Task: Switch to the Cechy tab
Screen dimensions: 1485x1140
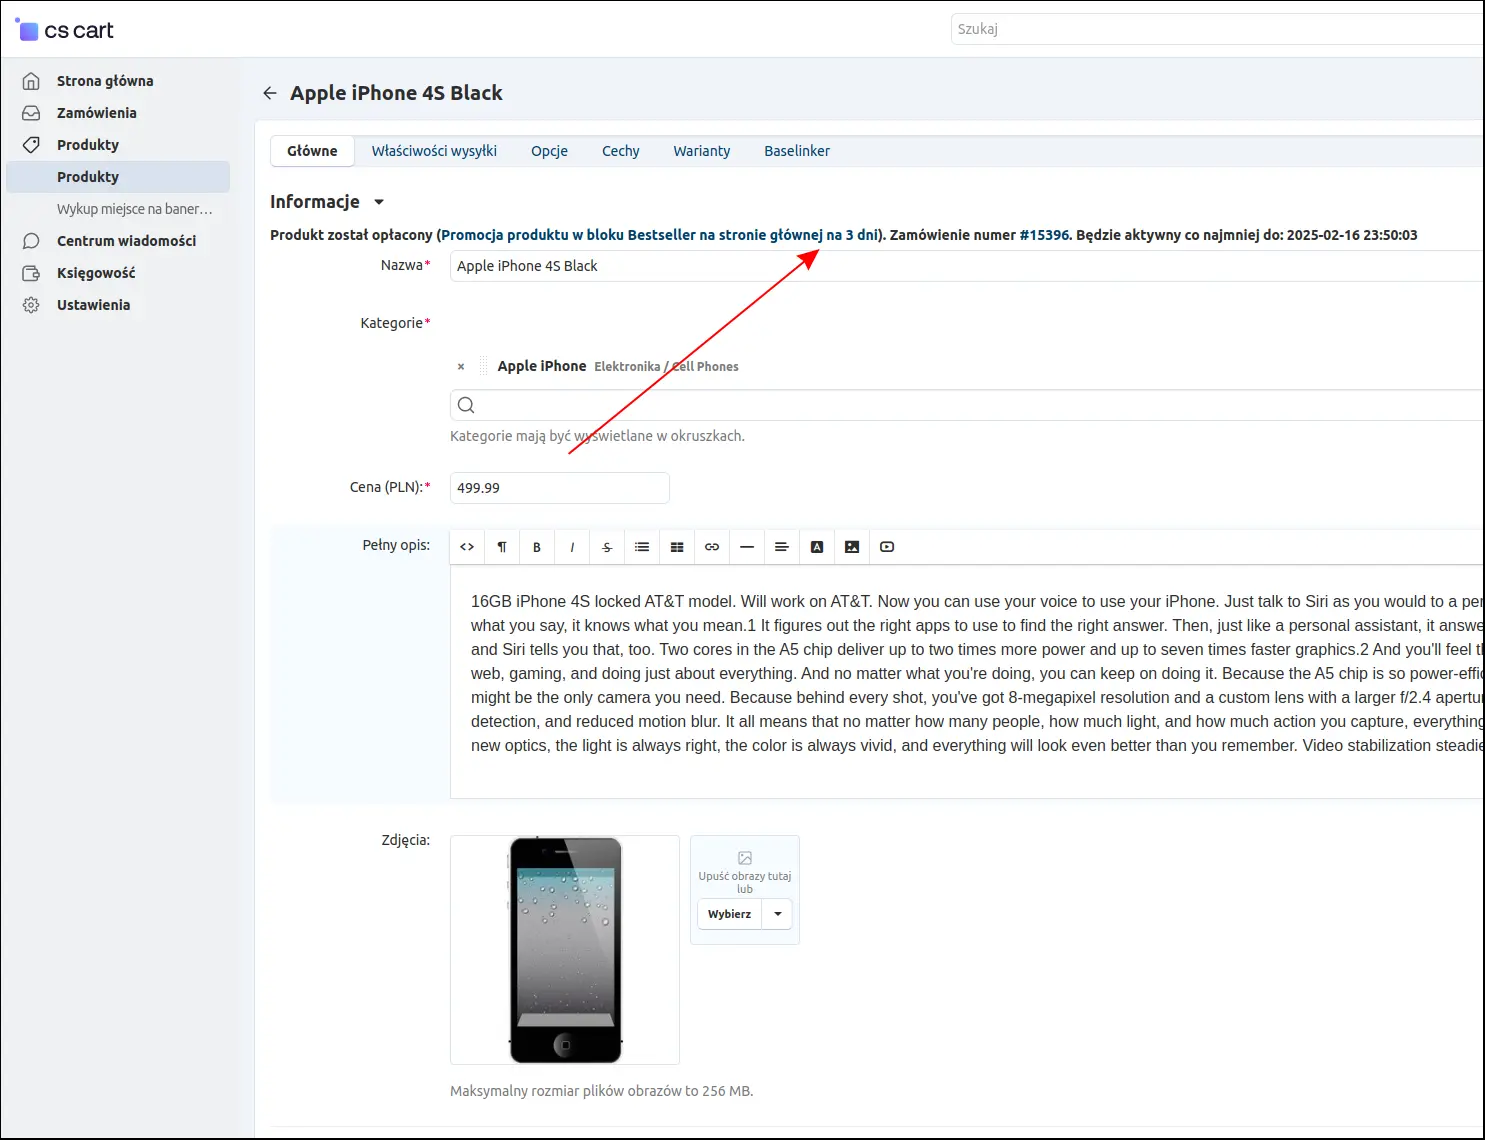Action: (x=620, y=151)
